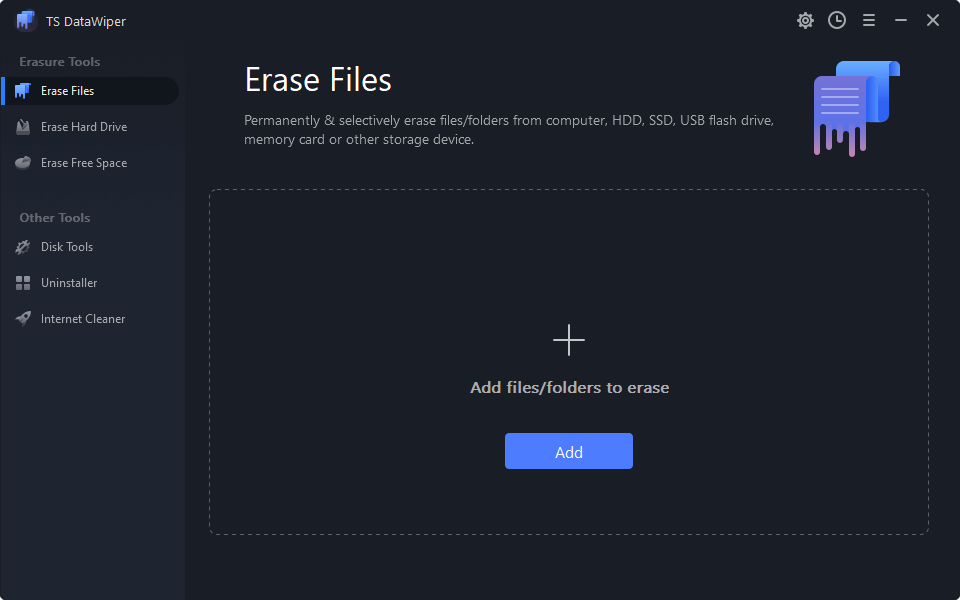Open application settings via gear icon

(805, 20)
